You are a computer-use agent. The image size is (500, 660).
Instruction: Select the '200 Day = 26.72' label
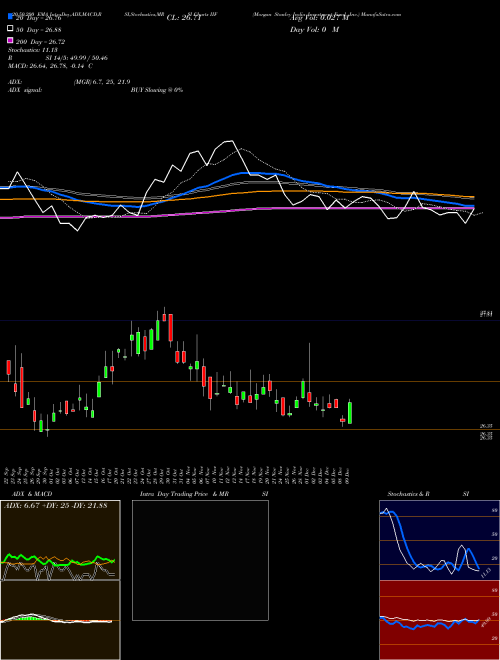pyautogui.click(x=40, y=42)
